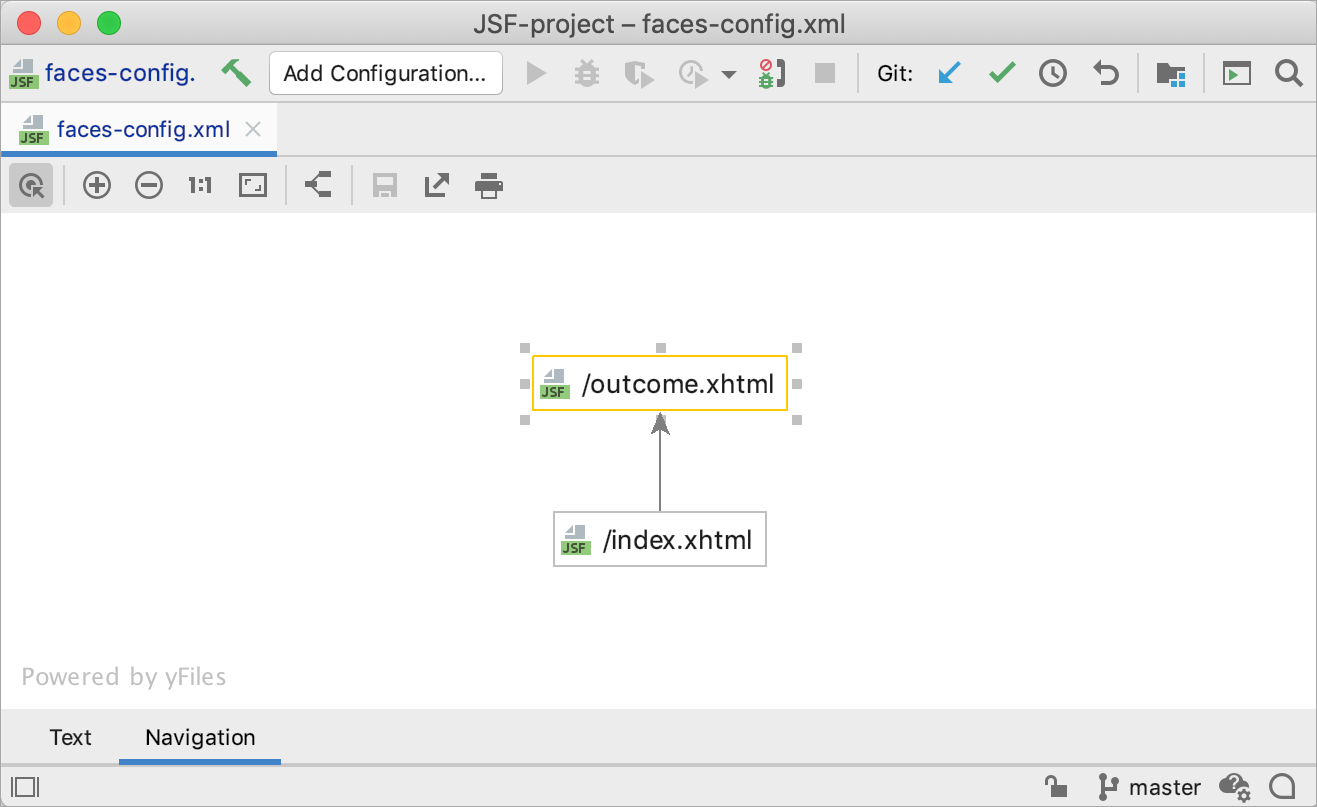Toggle the selection mode tool
This screenshot has height=807, width=1317.
pyautogui.click(x=32, y=185)
